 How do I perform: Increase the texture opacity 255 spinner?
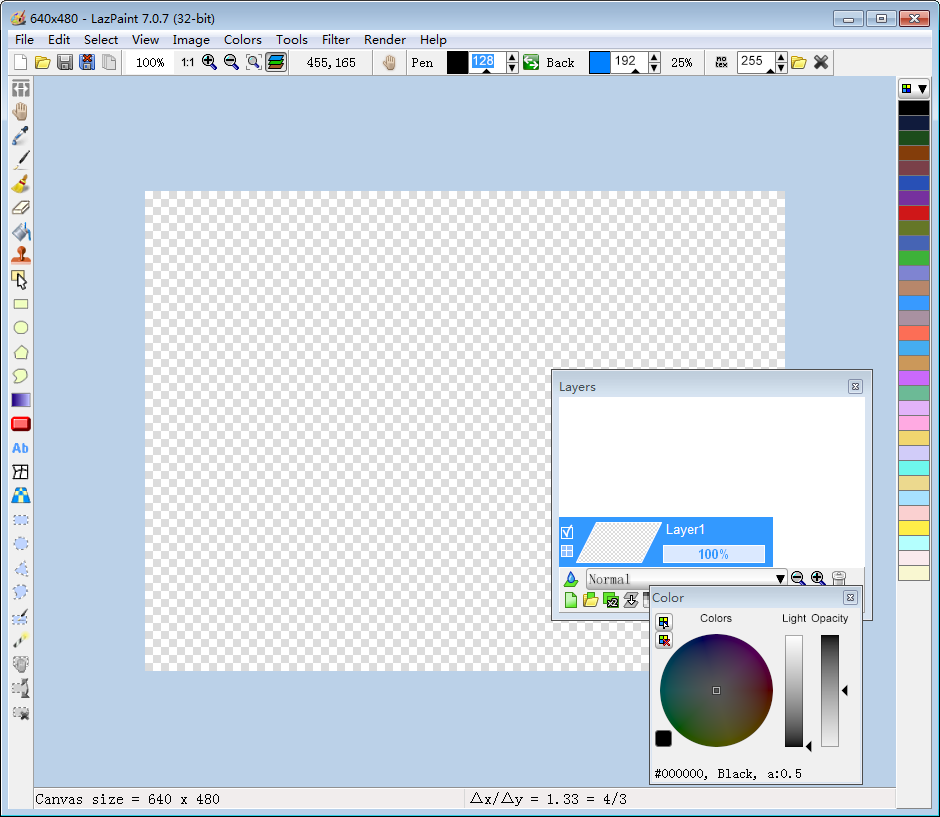point(781,58)
